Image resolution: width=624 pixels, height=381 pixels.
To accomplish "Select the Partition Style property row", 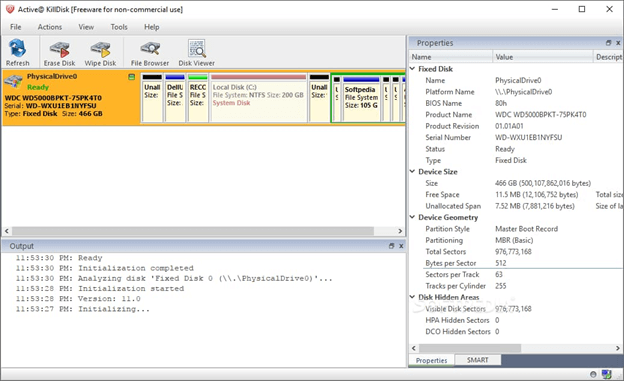I will [516, 229].
